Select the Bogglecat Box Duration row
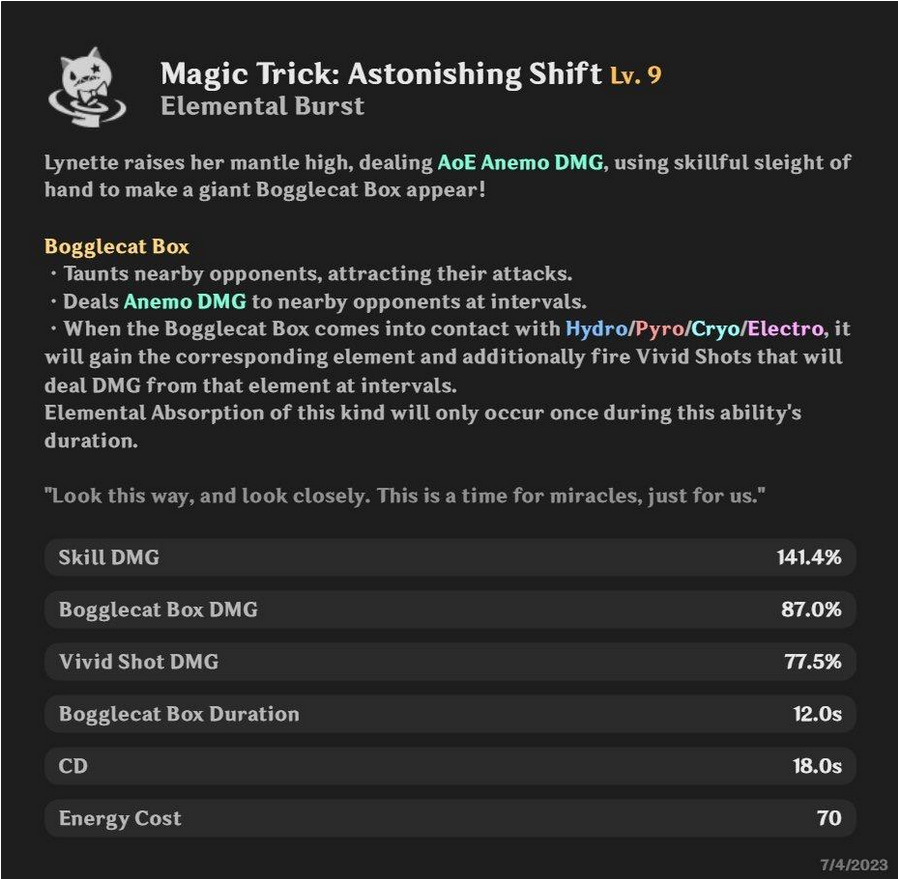The image size is (898, 879). [x=450, y=714]
